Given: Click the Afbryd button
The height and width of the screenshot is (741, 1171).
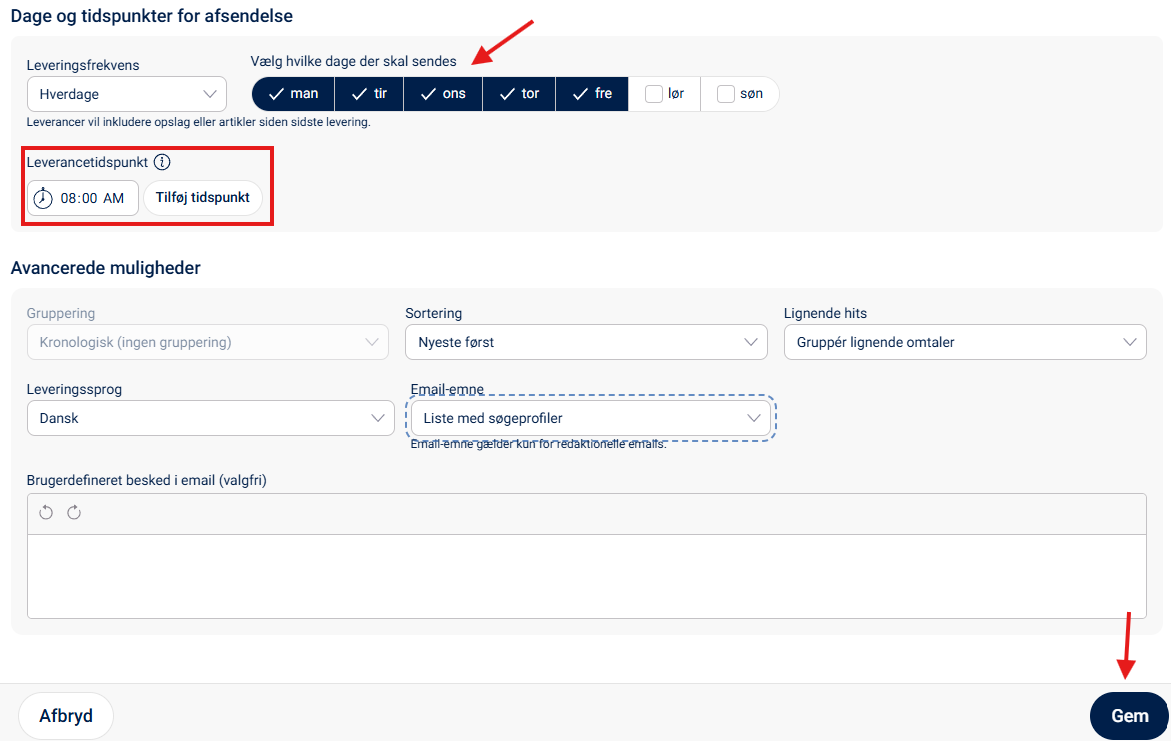Looking at the screenshot, I should (x=66, y=716).
